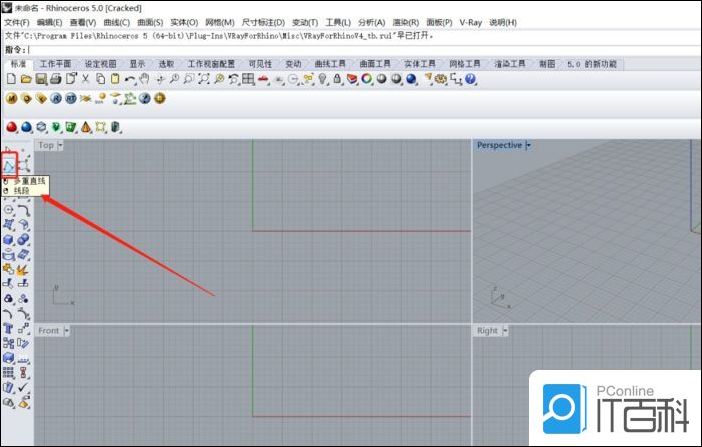Save the model with the floppy disk icon
Screen dimensions: 702x447
(41, 79)
